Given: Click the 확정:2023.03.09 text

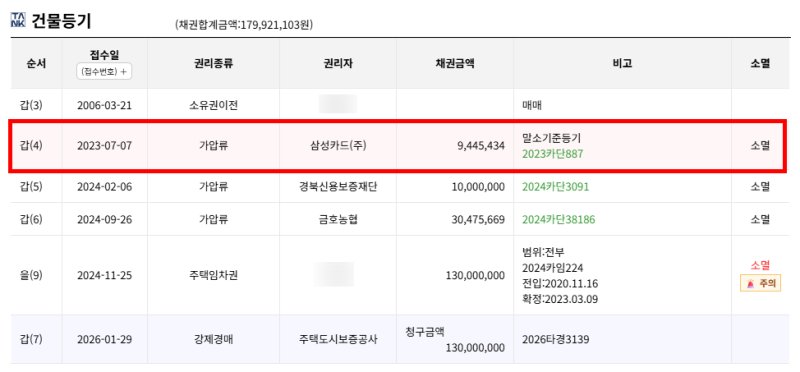Looking at the screenshot, I should tap(560, 300).
